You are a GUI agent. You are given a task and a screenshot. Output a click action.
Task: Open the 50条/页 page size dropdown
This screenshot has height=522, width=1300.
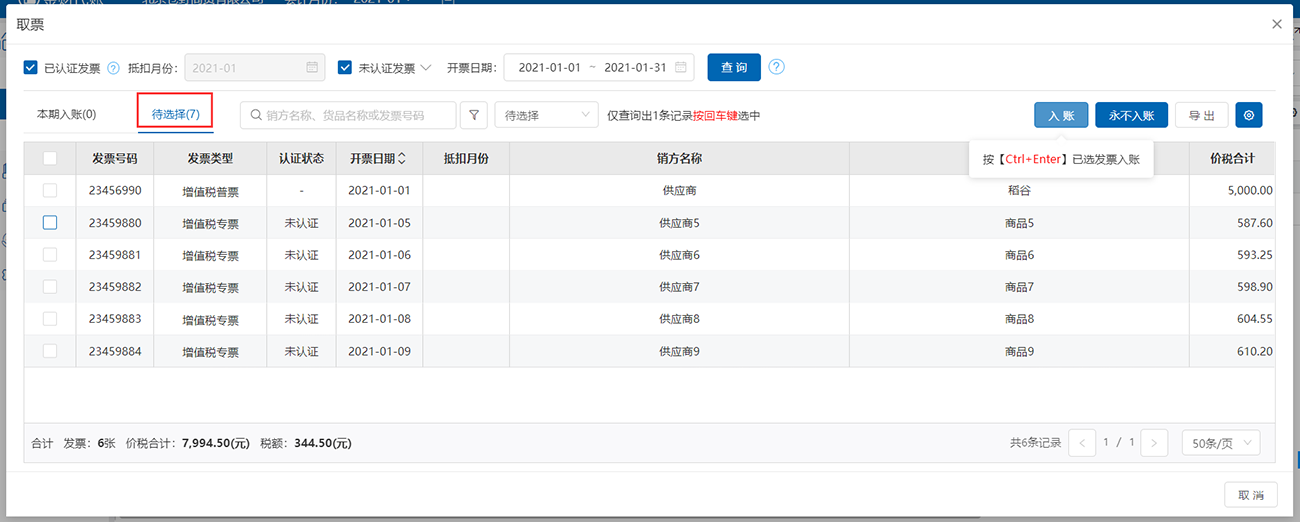click(x=1220, y=442)
